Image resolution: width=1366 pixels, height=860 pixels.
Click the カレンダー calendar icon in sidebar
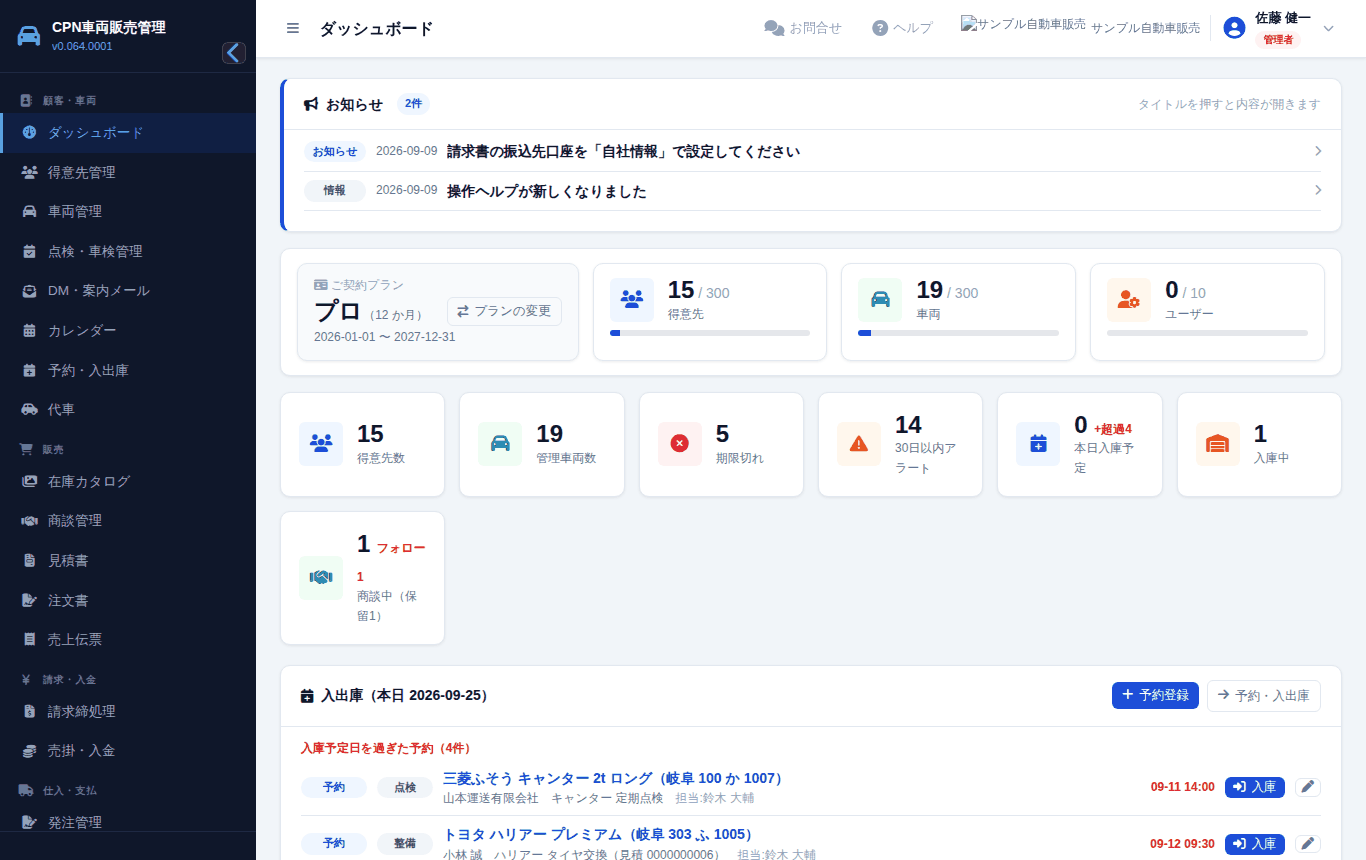click(29, 330)
